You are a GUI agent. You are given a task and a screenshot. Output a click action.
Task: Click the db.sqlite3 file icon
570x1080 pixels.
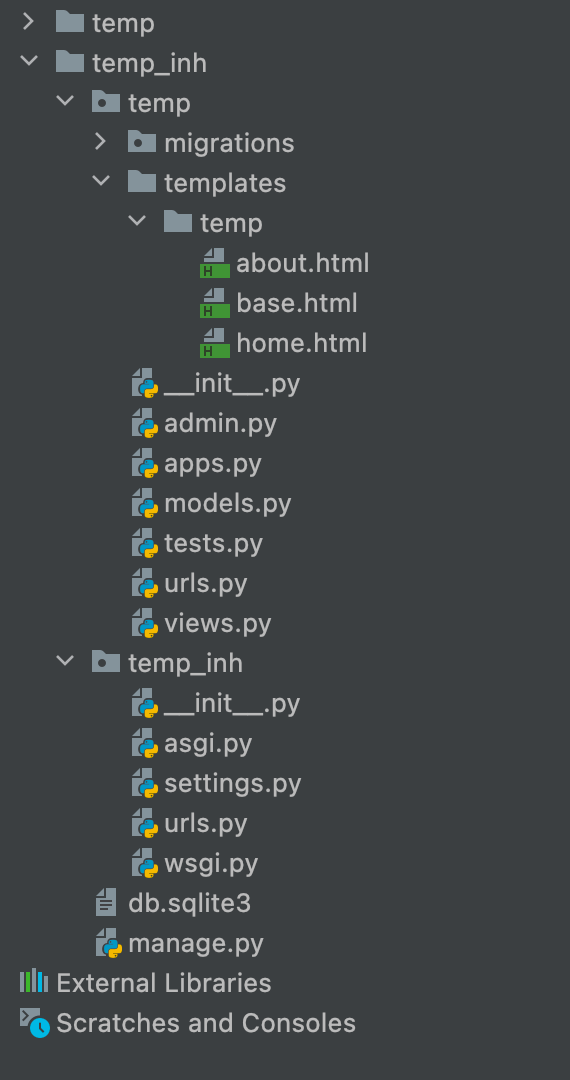(x=106, y=902)
